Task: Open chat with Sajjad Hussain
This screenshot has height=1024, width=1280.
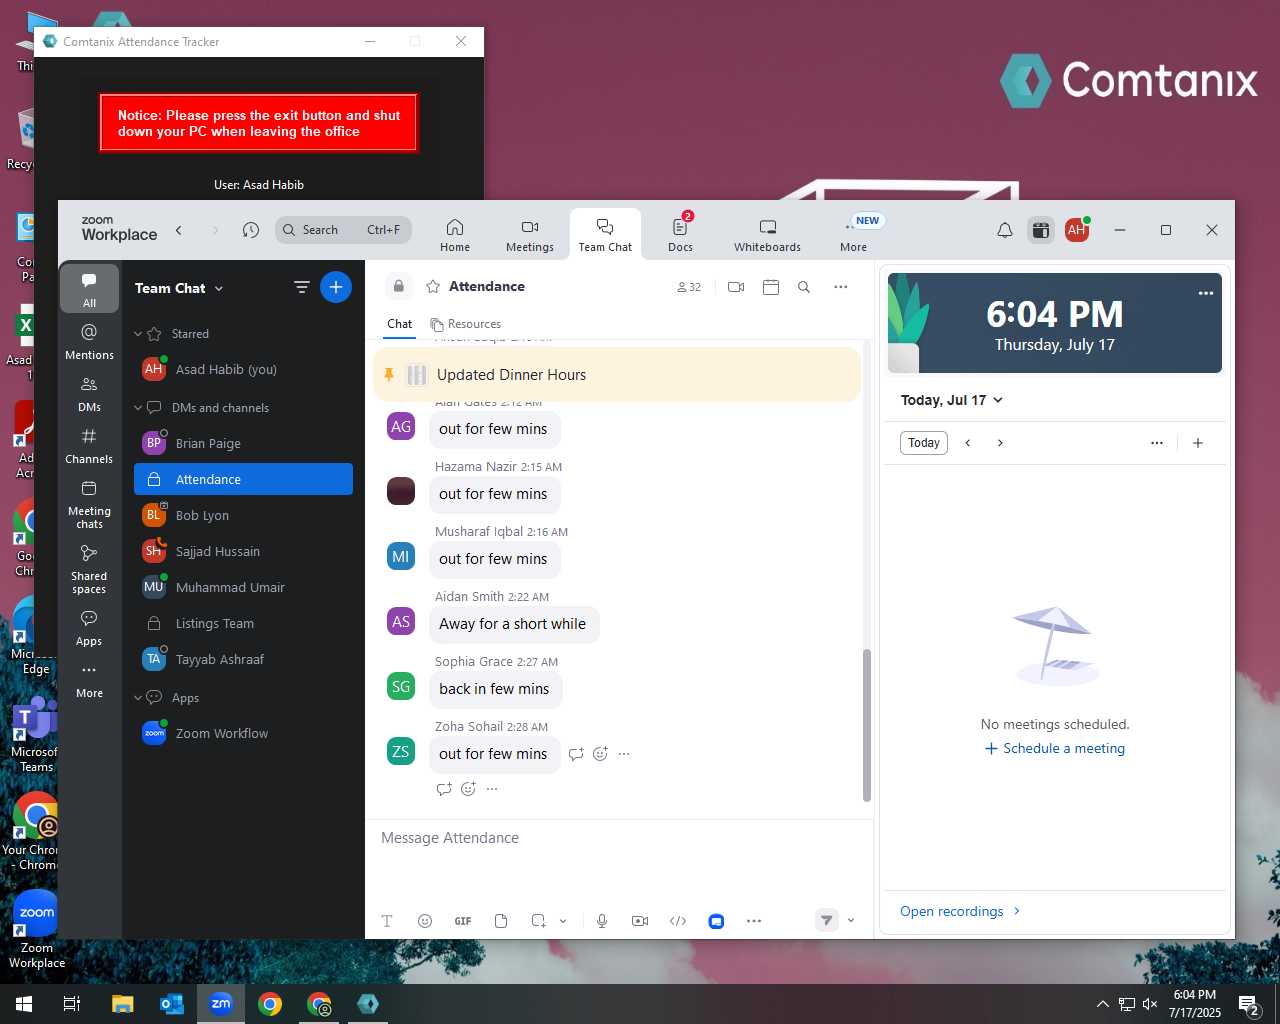Action: (243, 551)
